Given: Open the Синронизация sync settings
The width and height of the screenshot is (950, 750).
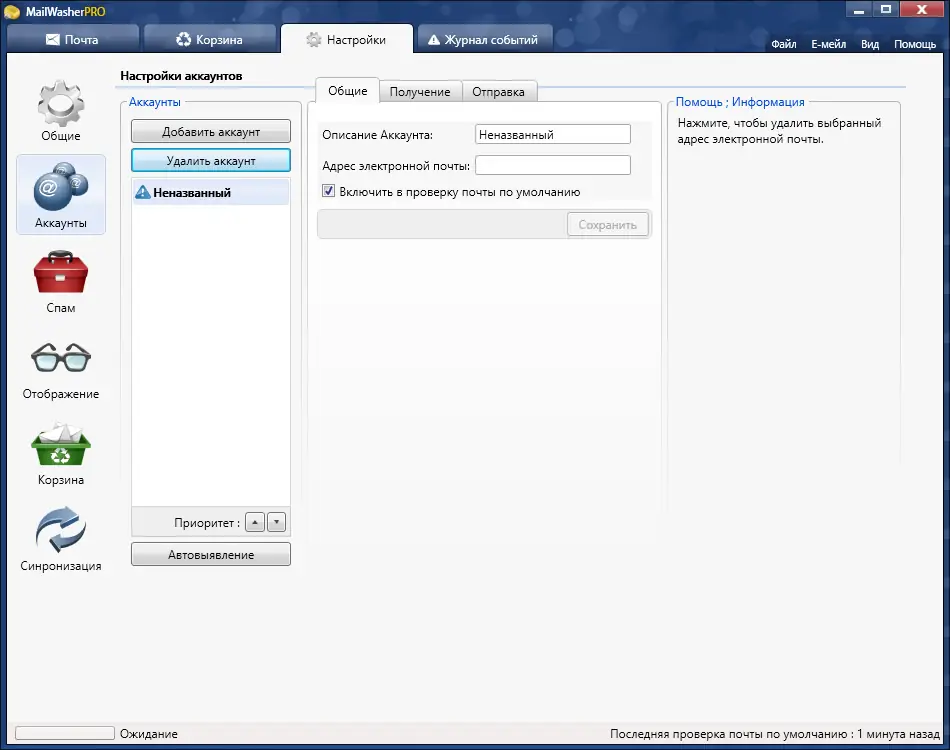Looking at the screenshot, I should [x=61, y=539].
